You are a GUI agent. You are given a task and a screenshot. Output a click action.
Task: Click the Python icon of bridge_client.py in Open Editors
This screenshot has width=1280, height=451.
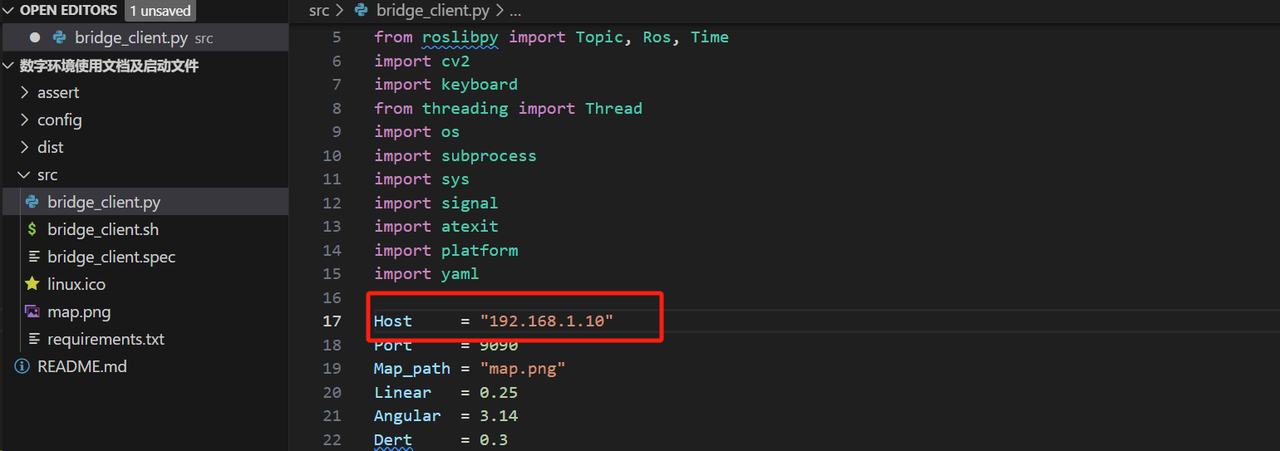(x=60, y=38)
